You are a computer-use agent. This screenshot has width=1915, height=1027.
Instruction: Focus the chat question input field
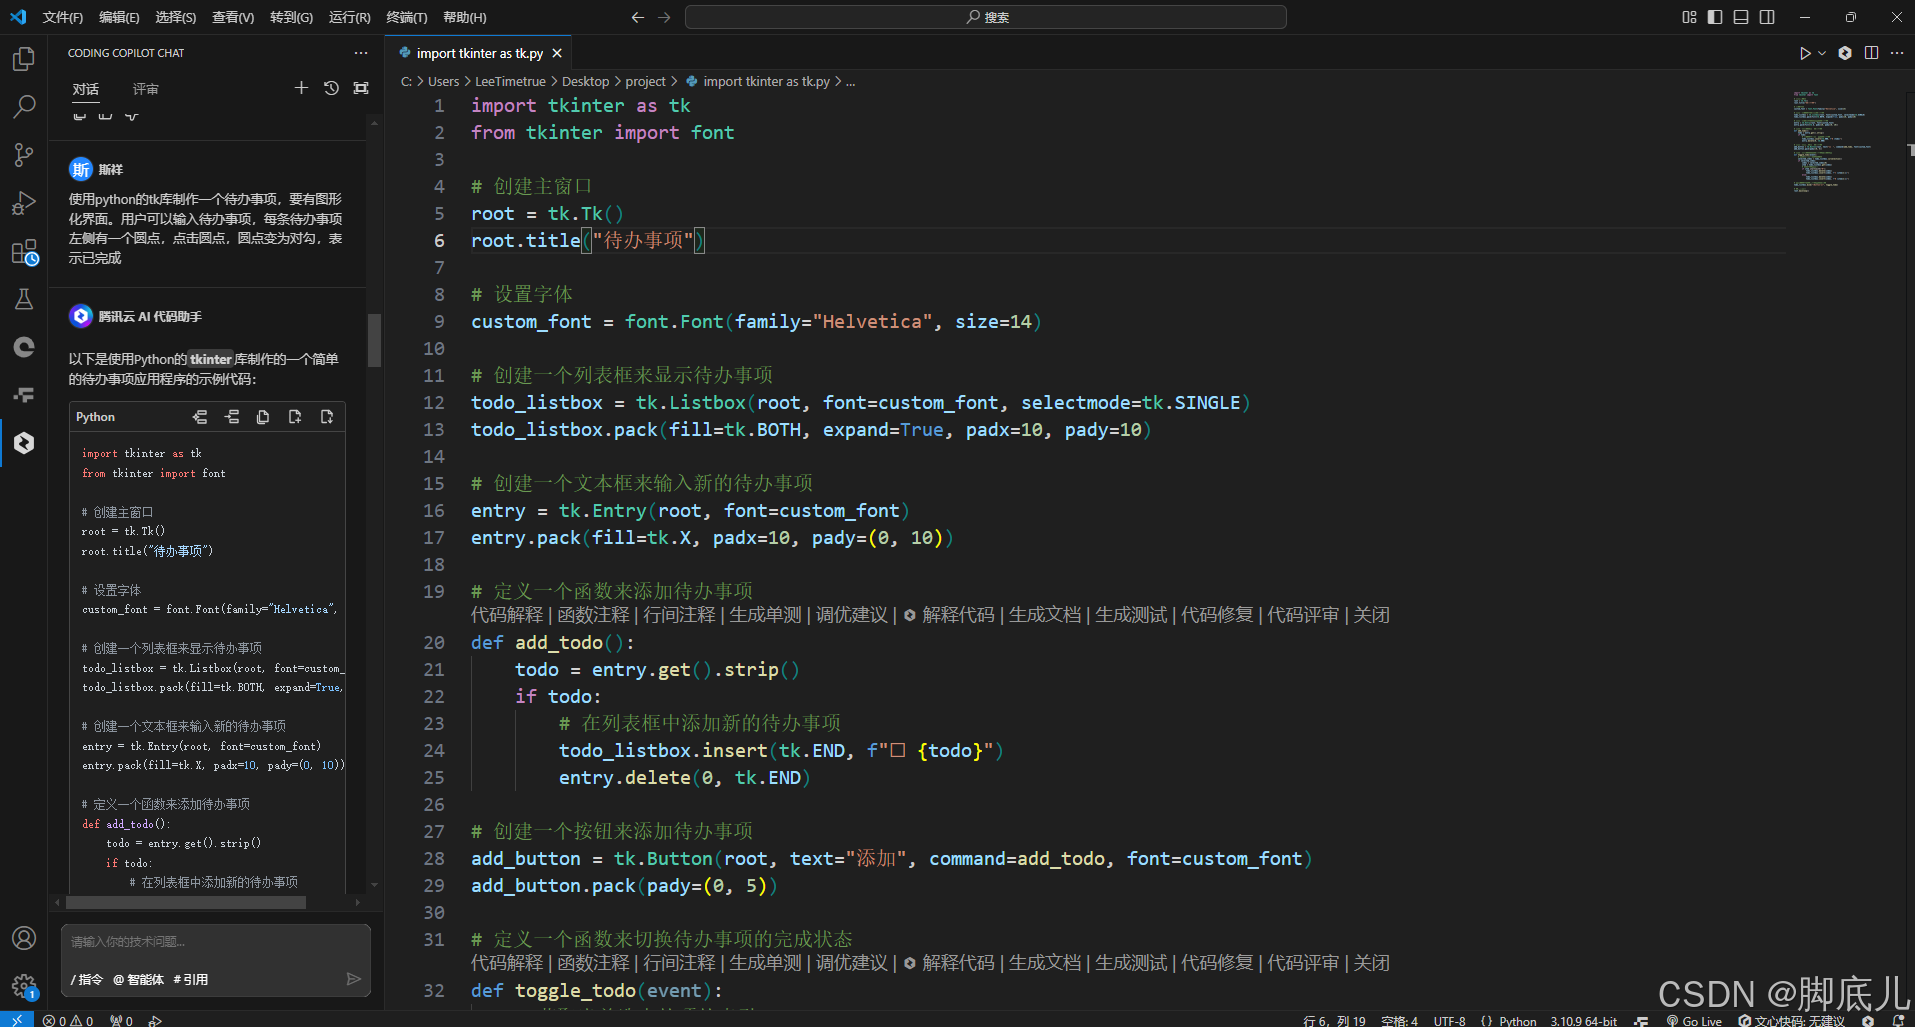[215, 942]
